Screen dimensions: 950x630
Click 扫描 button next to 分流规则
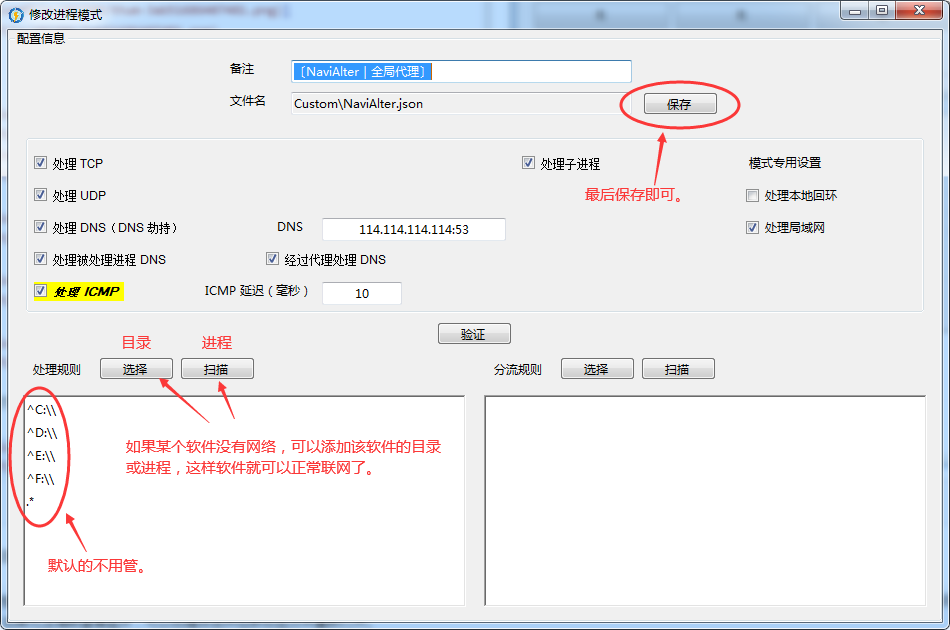pos(678,369)
